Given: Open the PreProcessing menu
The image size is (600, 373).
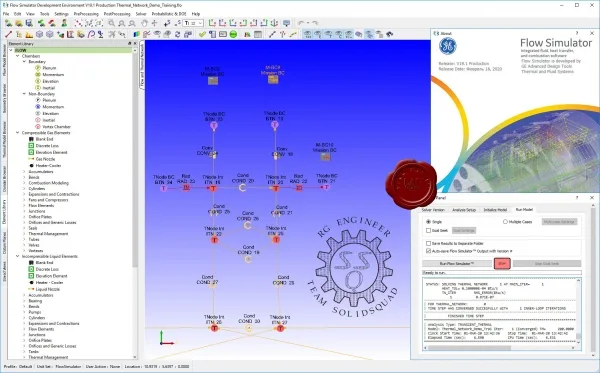Looking at the screenshot, I should click(x=86, y=14).
